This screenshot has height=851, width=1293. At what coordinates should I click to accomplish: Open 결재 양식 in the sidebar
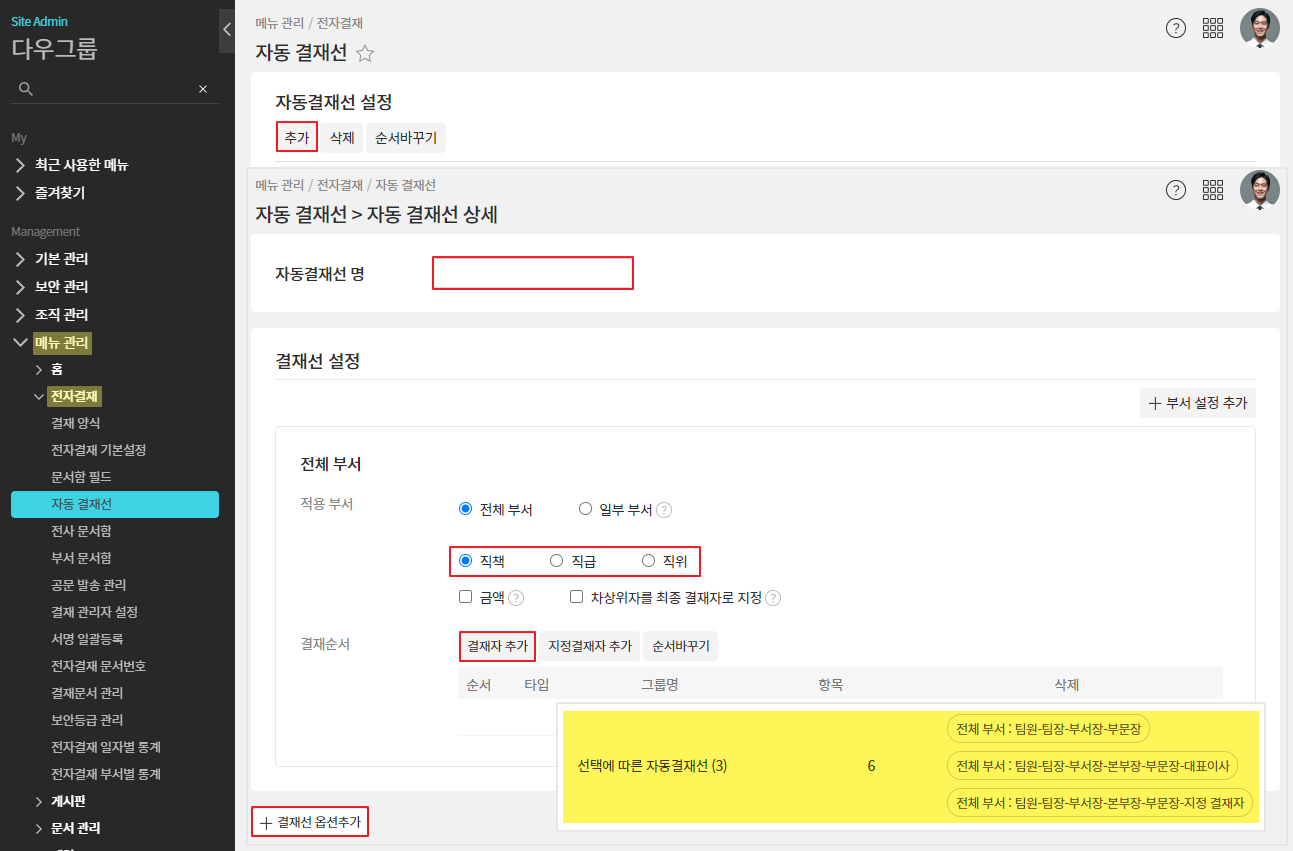click(x=76, y=423)
